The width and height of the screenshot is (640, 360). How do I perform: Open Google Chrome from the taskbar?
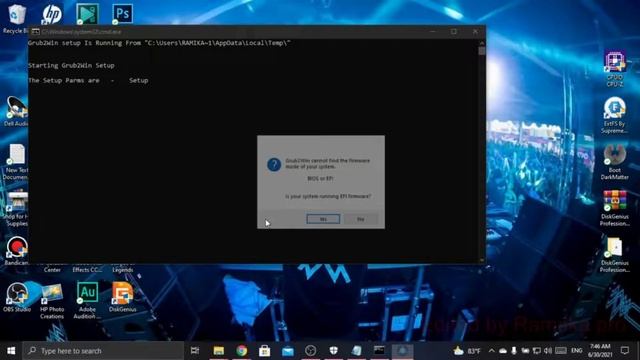pos(242,351)
